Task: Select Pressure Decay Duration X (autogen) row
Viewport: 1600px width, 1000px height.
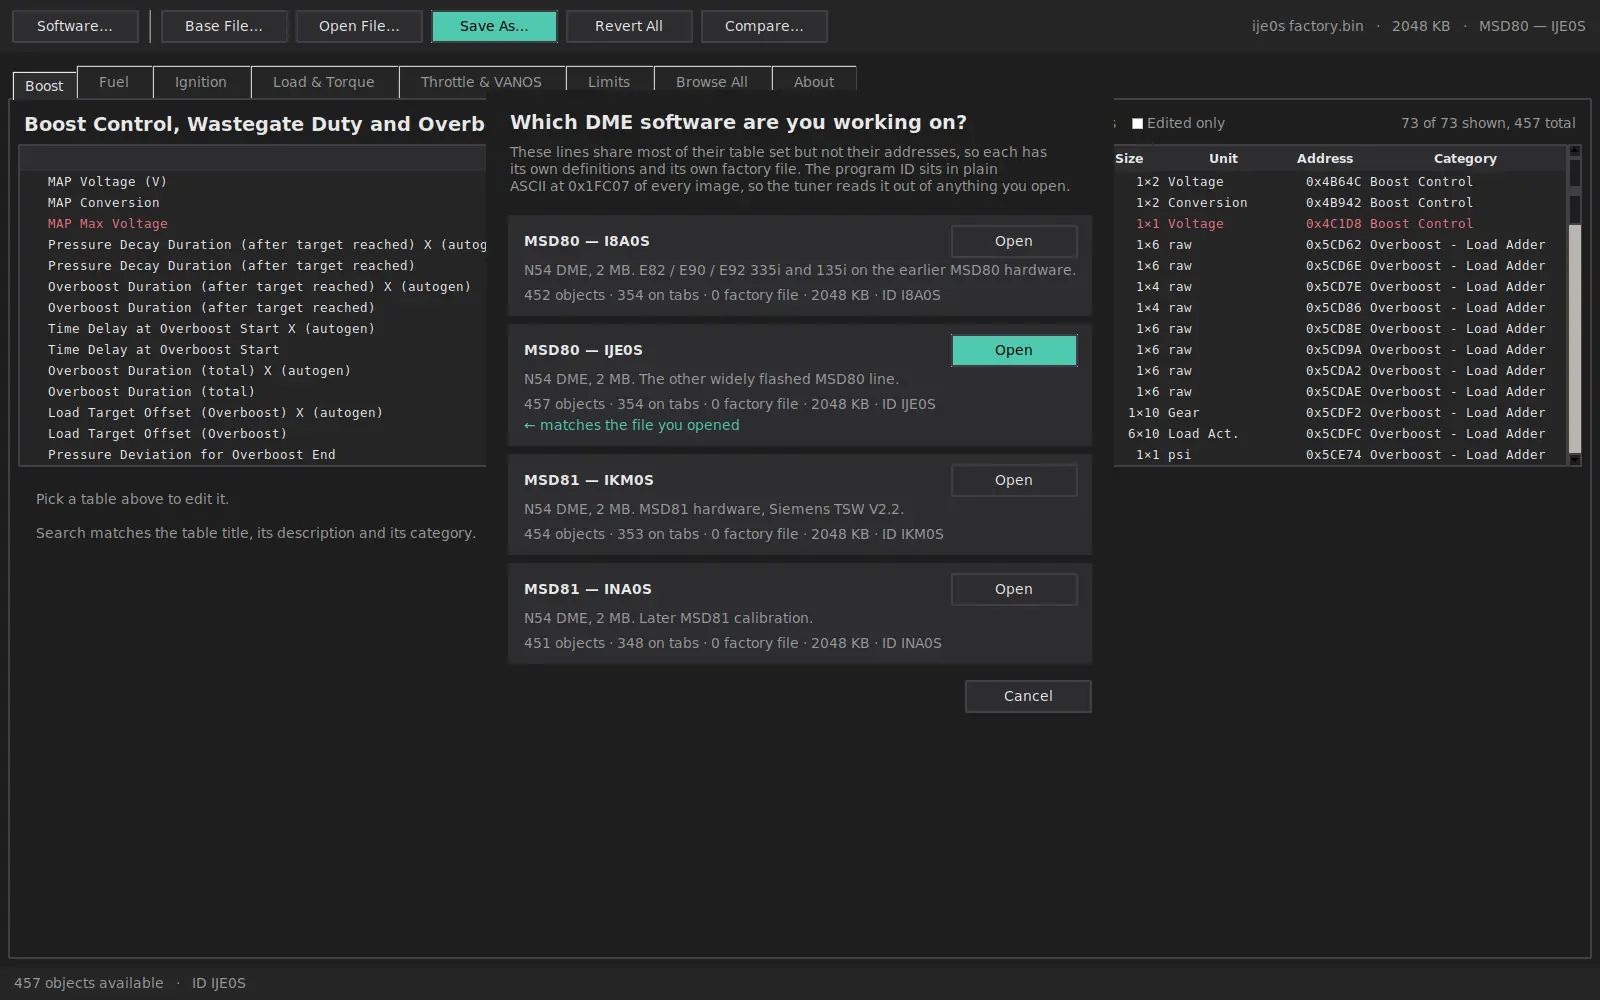Action: pyautogui.click(x=254, y=245)
